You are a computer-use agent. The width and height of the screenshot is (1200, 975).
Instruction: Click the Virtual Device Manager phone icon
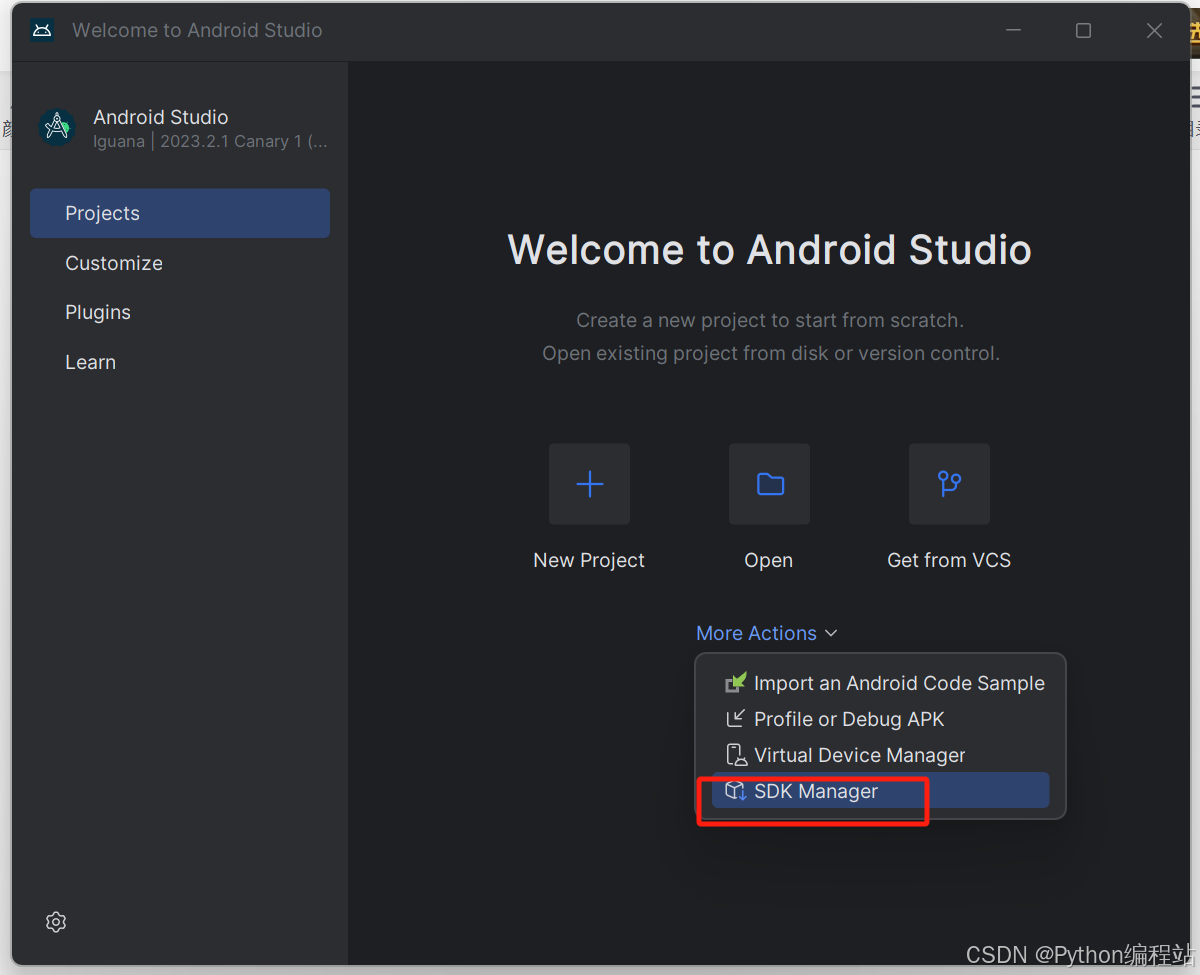click(736, 755)
